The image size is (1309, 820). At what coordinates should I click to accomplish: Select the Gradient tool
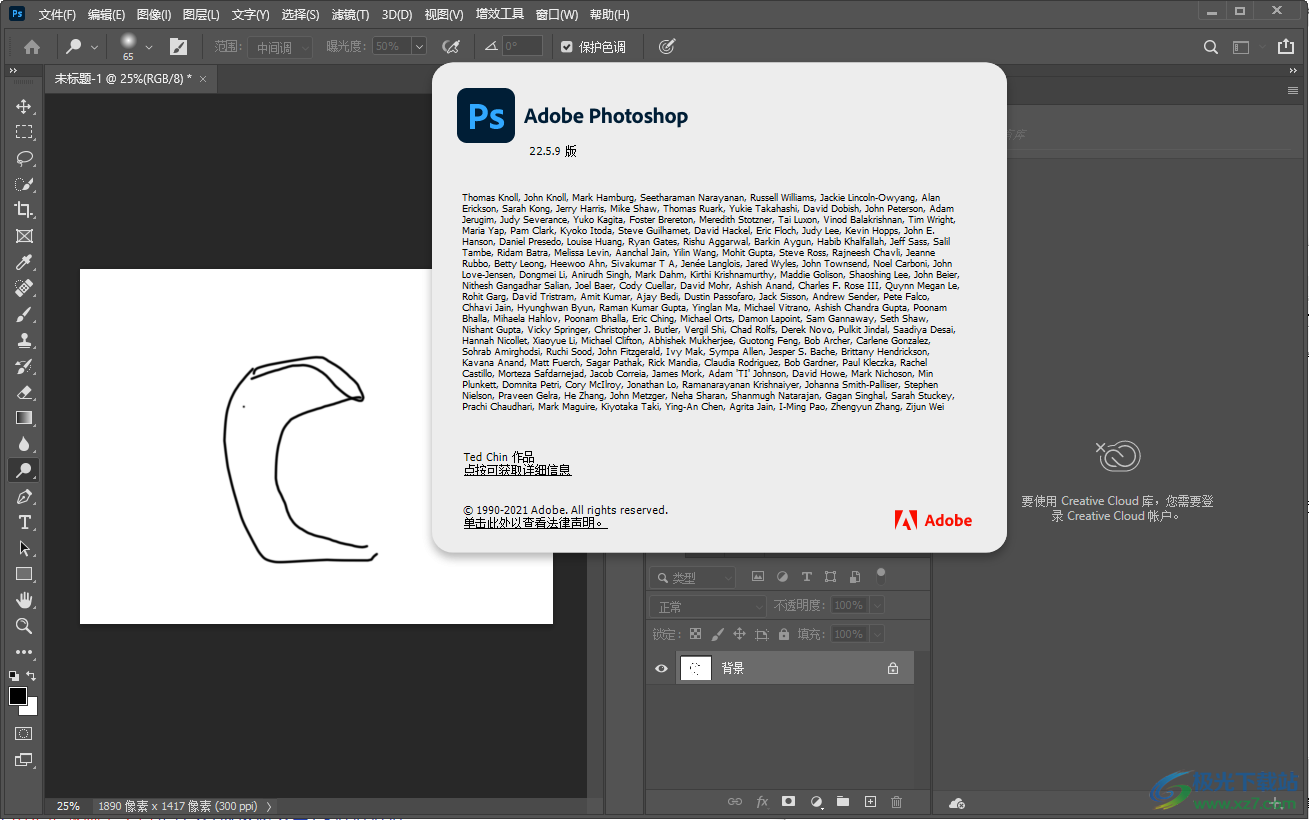point(24,418)
